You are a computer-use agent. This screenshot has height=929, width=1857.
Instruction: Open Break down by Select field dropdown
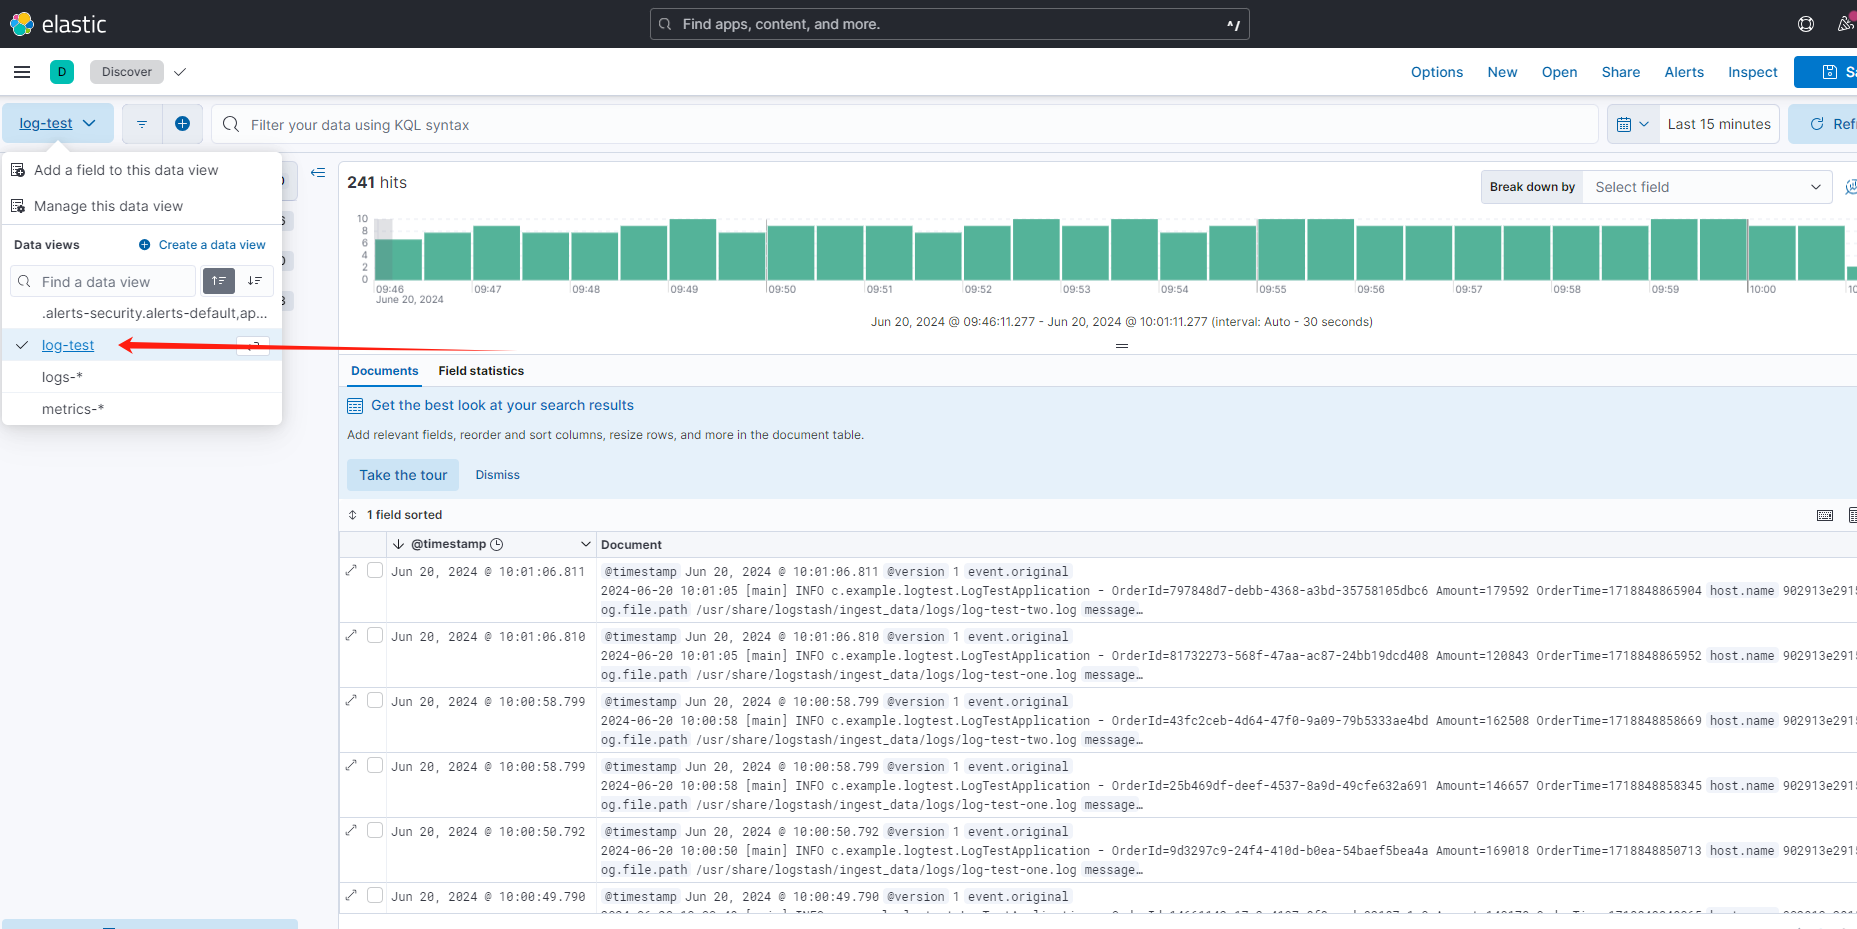(x=1707, y=187)
